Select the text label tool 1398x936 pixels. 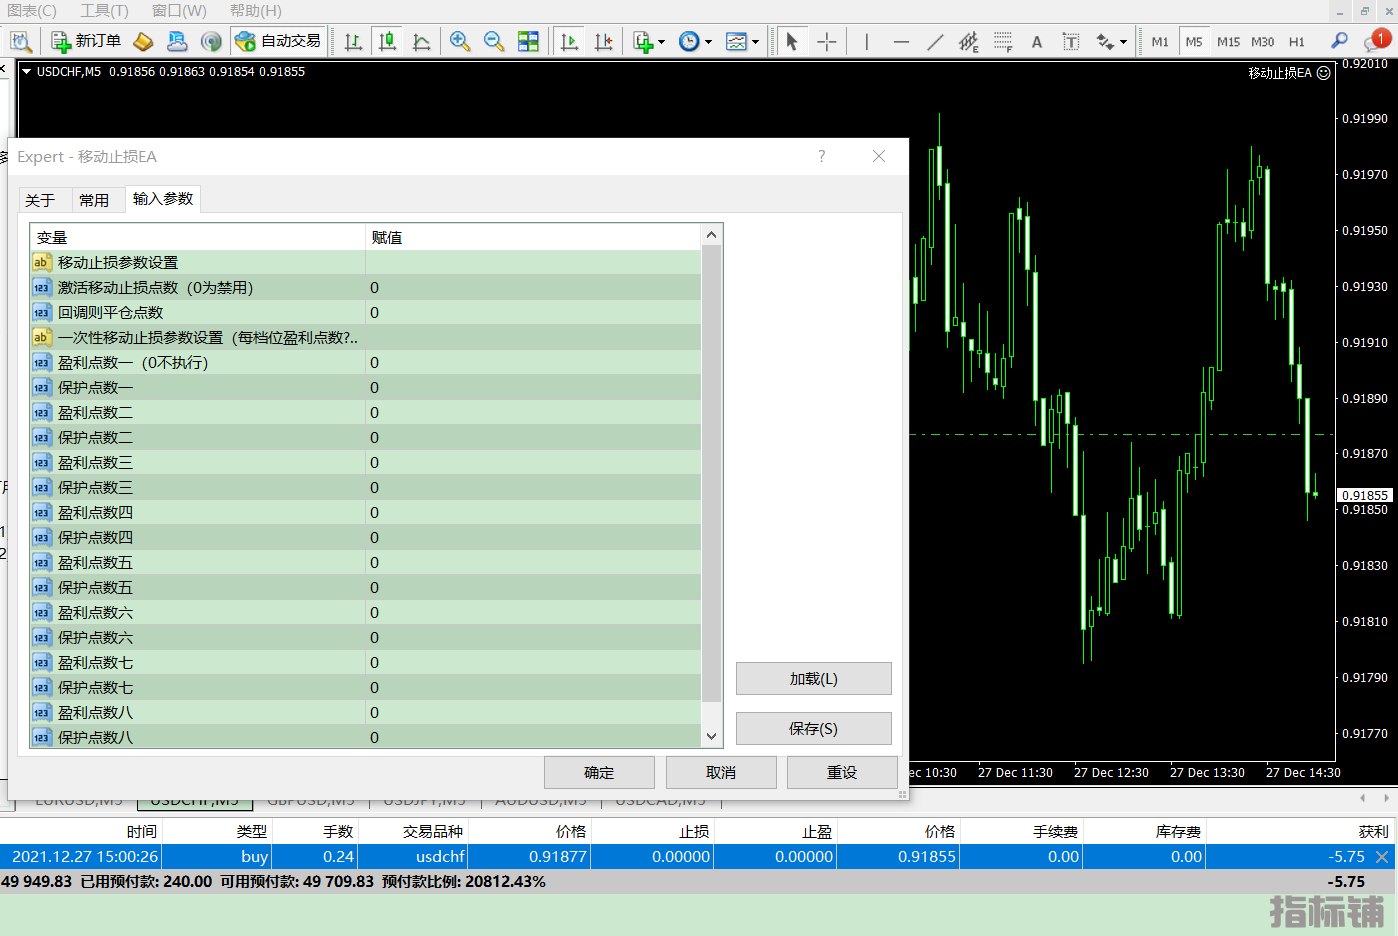(1071, 41)
